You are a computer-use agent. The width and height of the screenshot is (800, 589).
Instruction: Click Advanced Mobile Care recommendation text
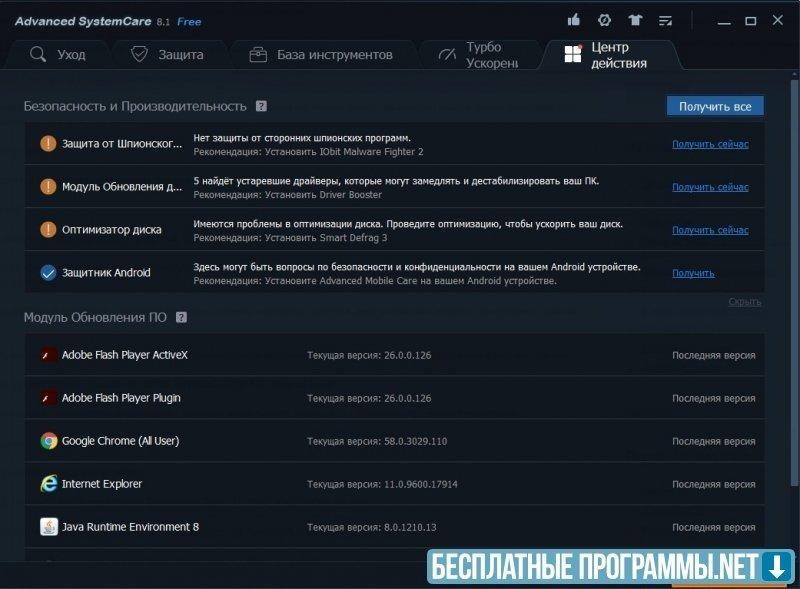(x=375, y=281)
